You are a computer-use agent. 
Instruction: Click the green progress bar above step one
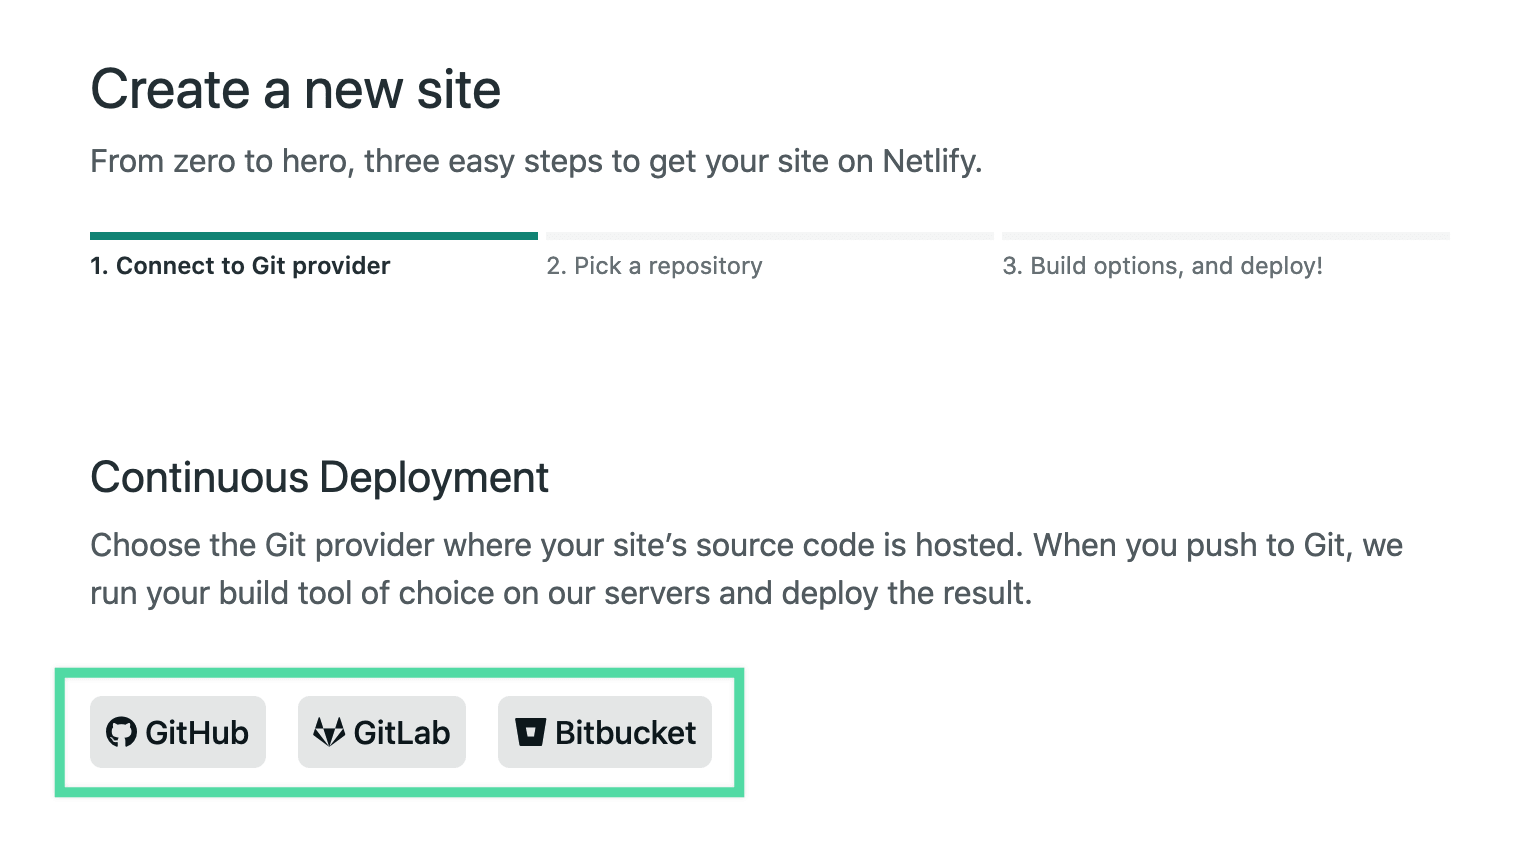(x=314, y=236)
